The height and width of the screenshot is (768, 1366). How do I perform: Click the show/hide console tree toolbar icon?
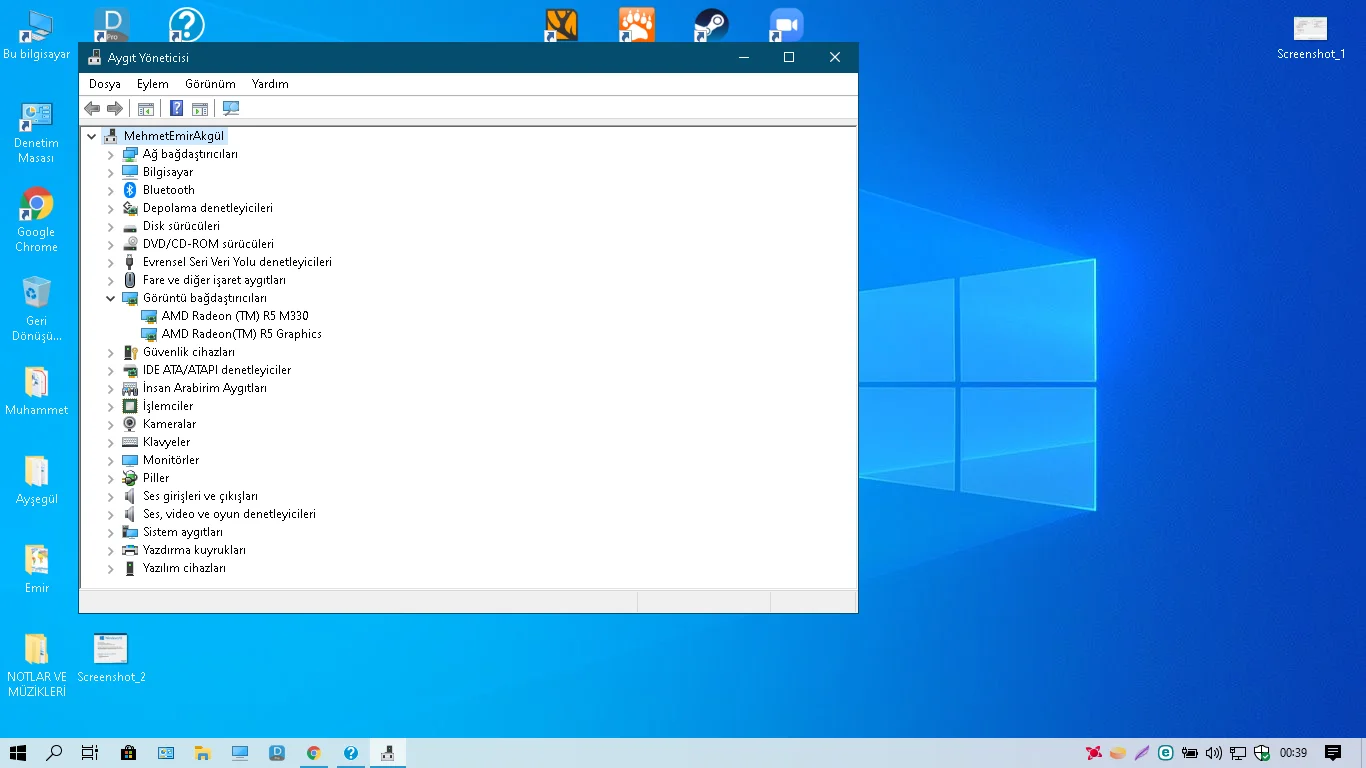coord(146,108)
